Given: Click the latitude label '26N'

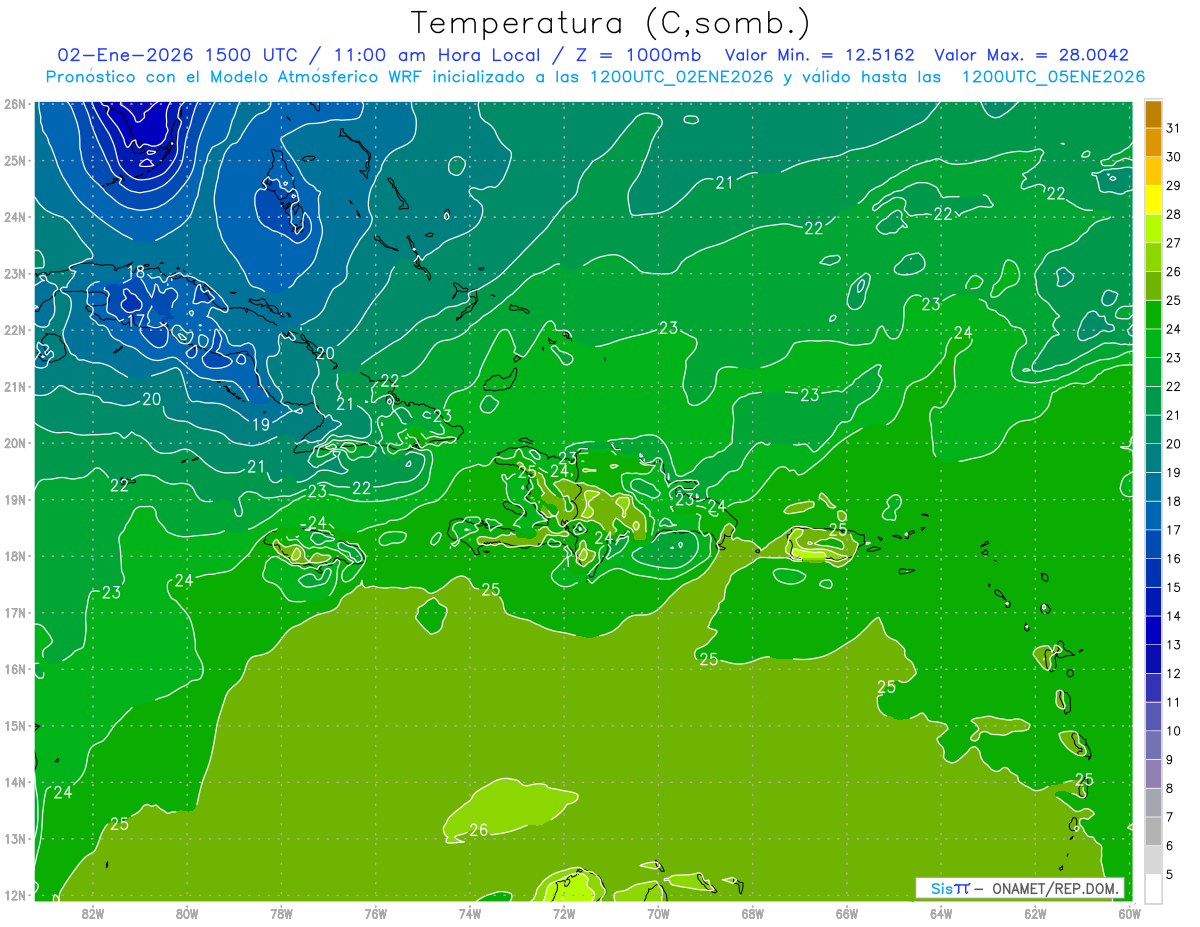Looking at the screenshot, I should click(x=14, y=104).
